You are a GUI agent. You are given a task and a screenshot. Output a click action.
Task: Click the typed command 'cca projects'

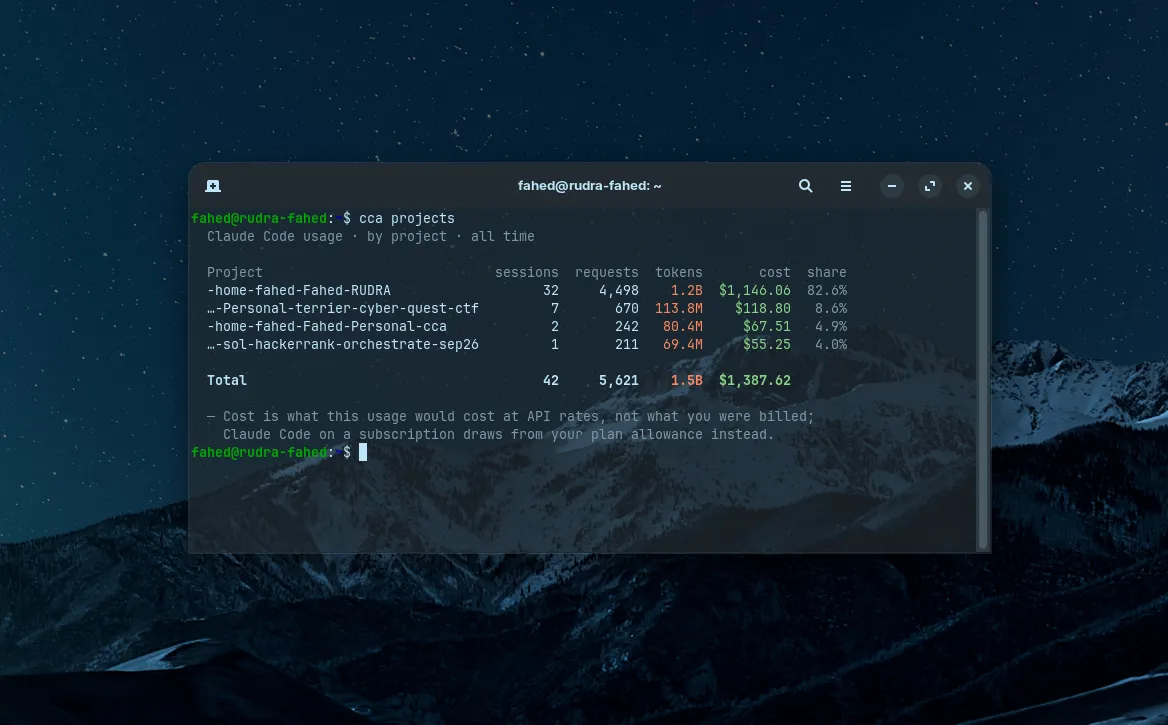407,218
